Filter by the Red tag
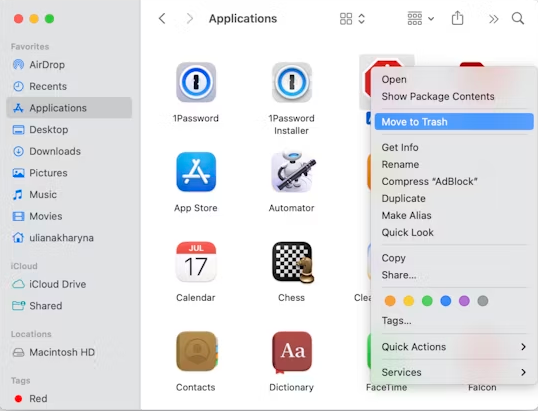Screen dimensions: 538x411 click(x=69, y=399)
